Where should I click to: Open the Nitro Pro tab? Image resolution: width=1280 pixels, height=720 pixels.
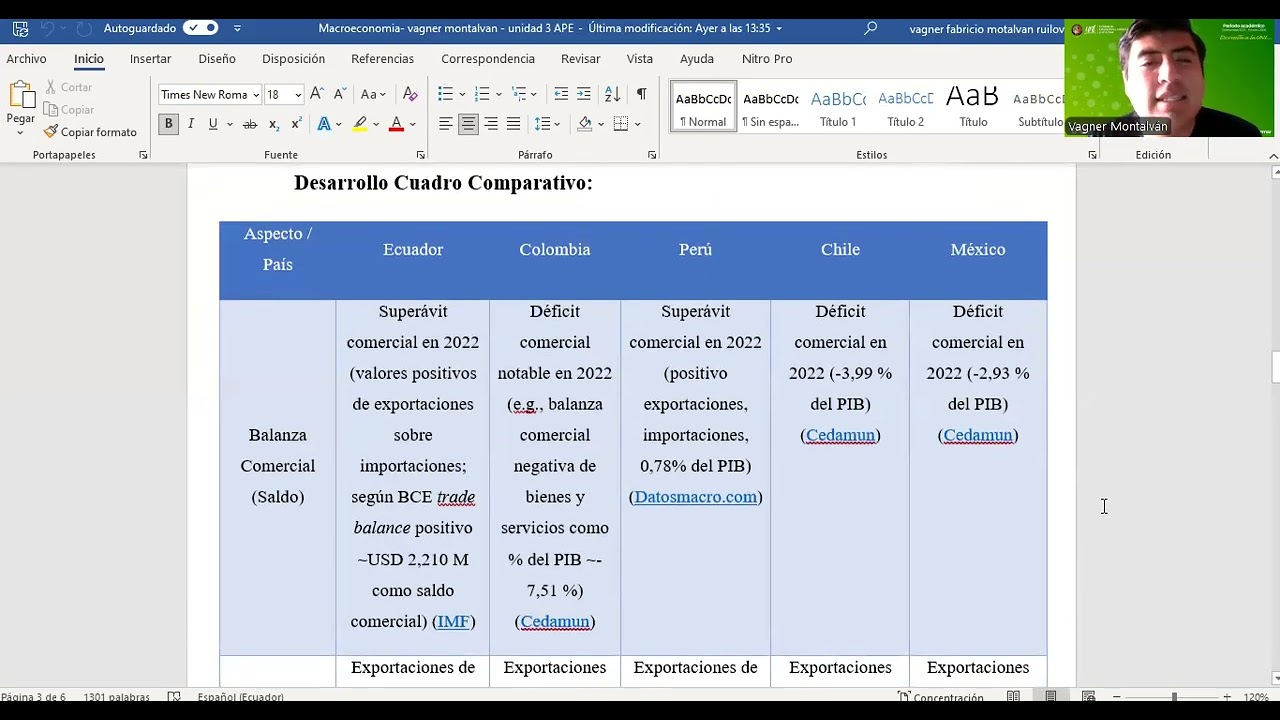(x=767, y=59)
